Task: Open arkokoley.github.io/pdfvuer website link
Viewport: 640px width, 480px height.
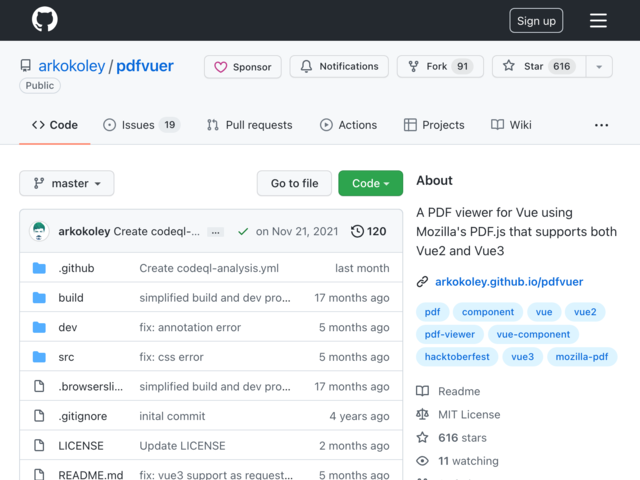Action: click(x=509, y=282)
